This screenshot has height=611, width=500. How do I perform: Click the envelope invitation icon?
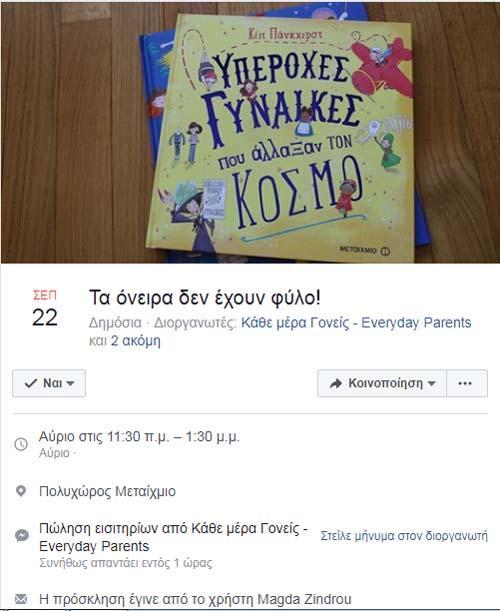(x=21, y=599)
